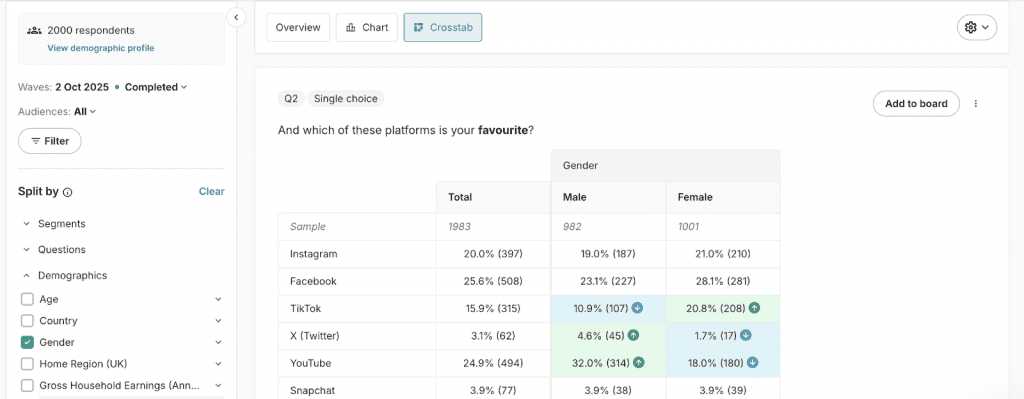Click the Total column header
This screenshot has width=1024, height=399.
(494, 197)
